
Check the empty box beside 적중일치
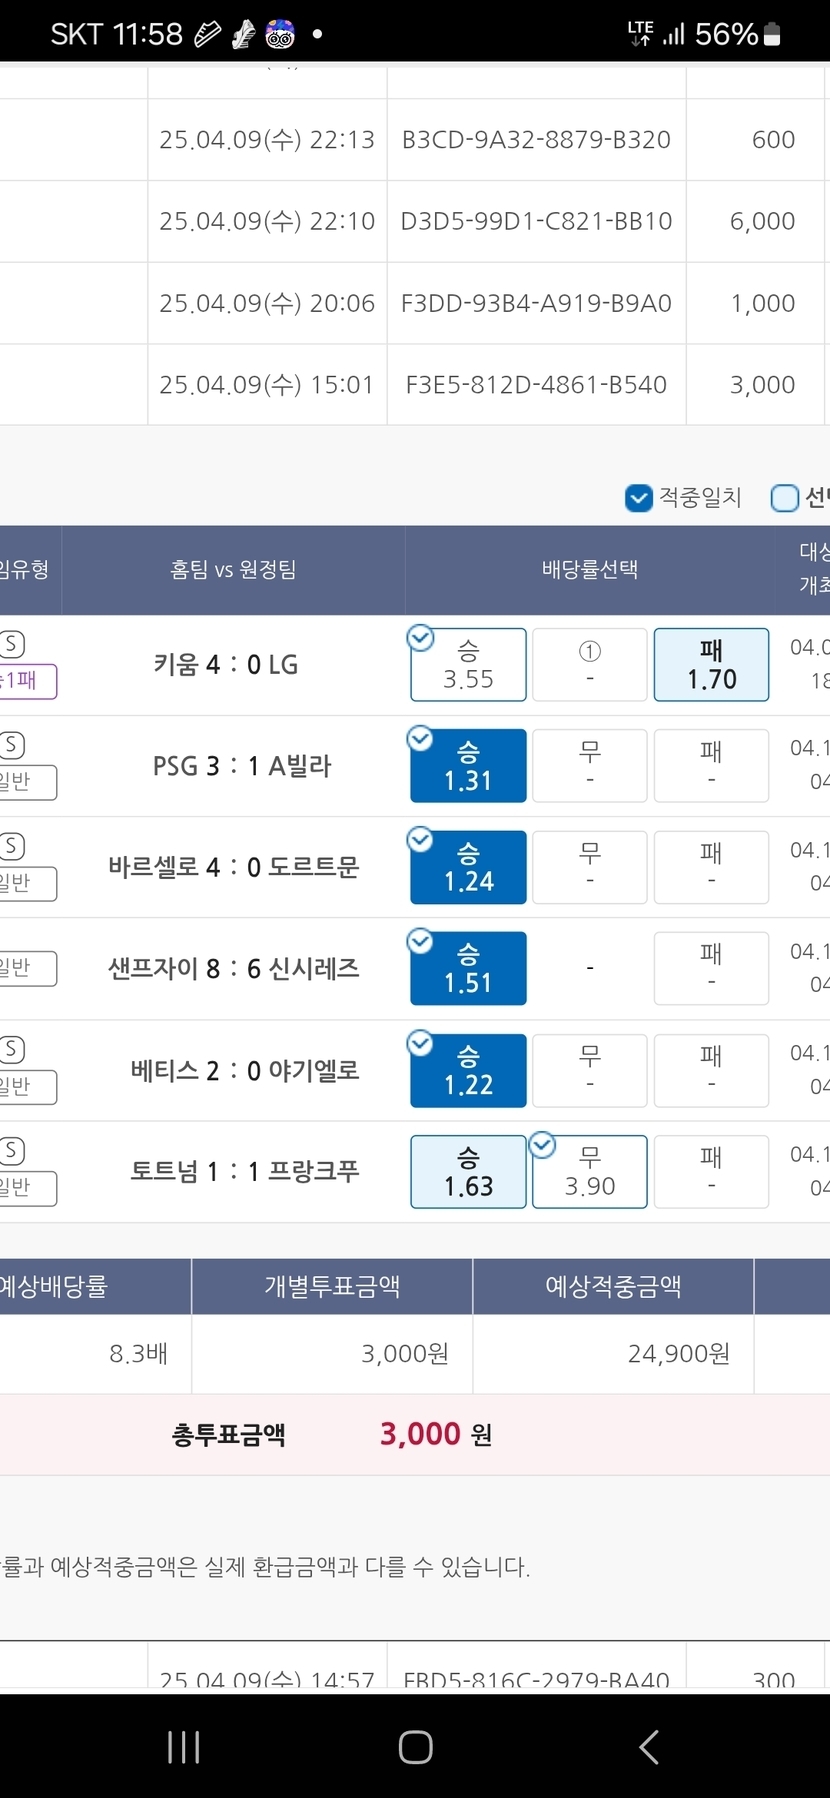[x=785, y=497]
